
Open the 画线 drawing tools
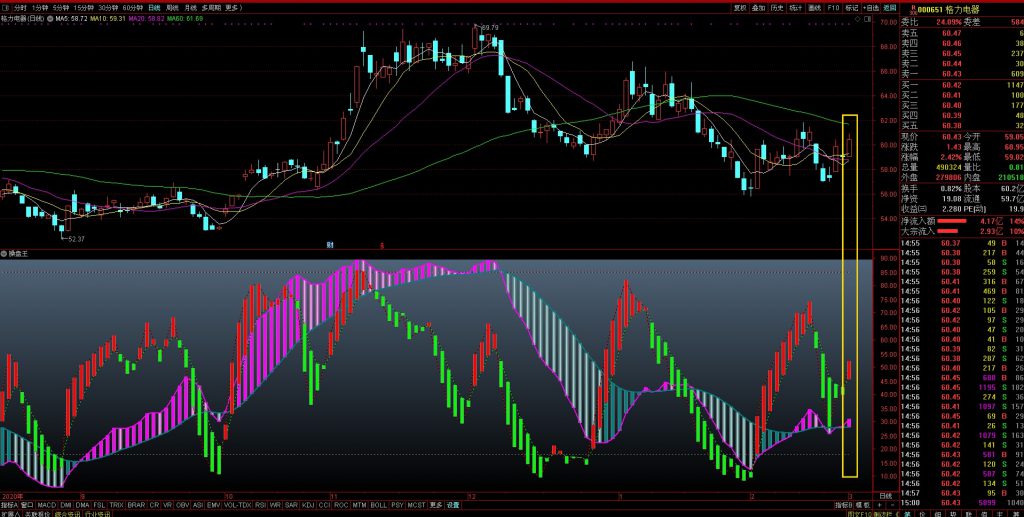pyautogui.click(x=813, y=7)
